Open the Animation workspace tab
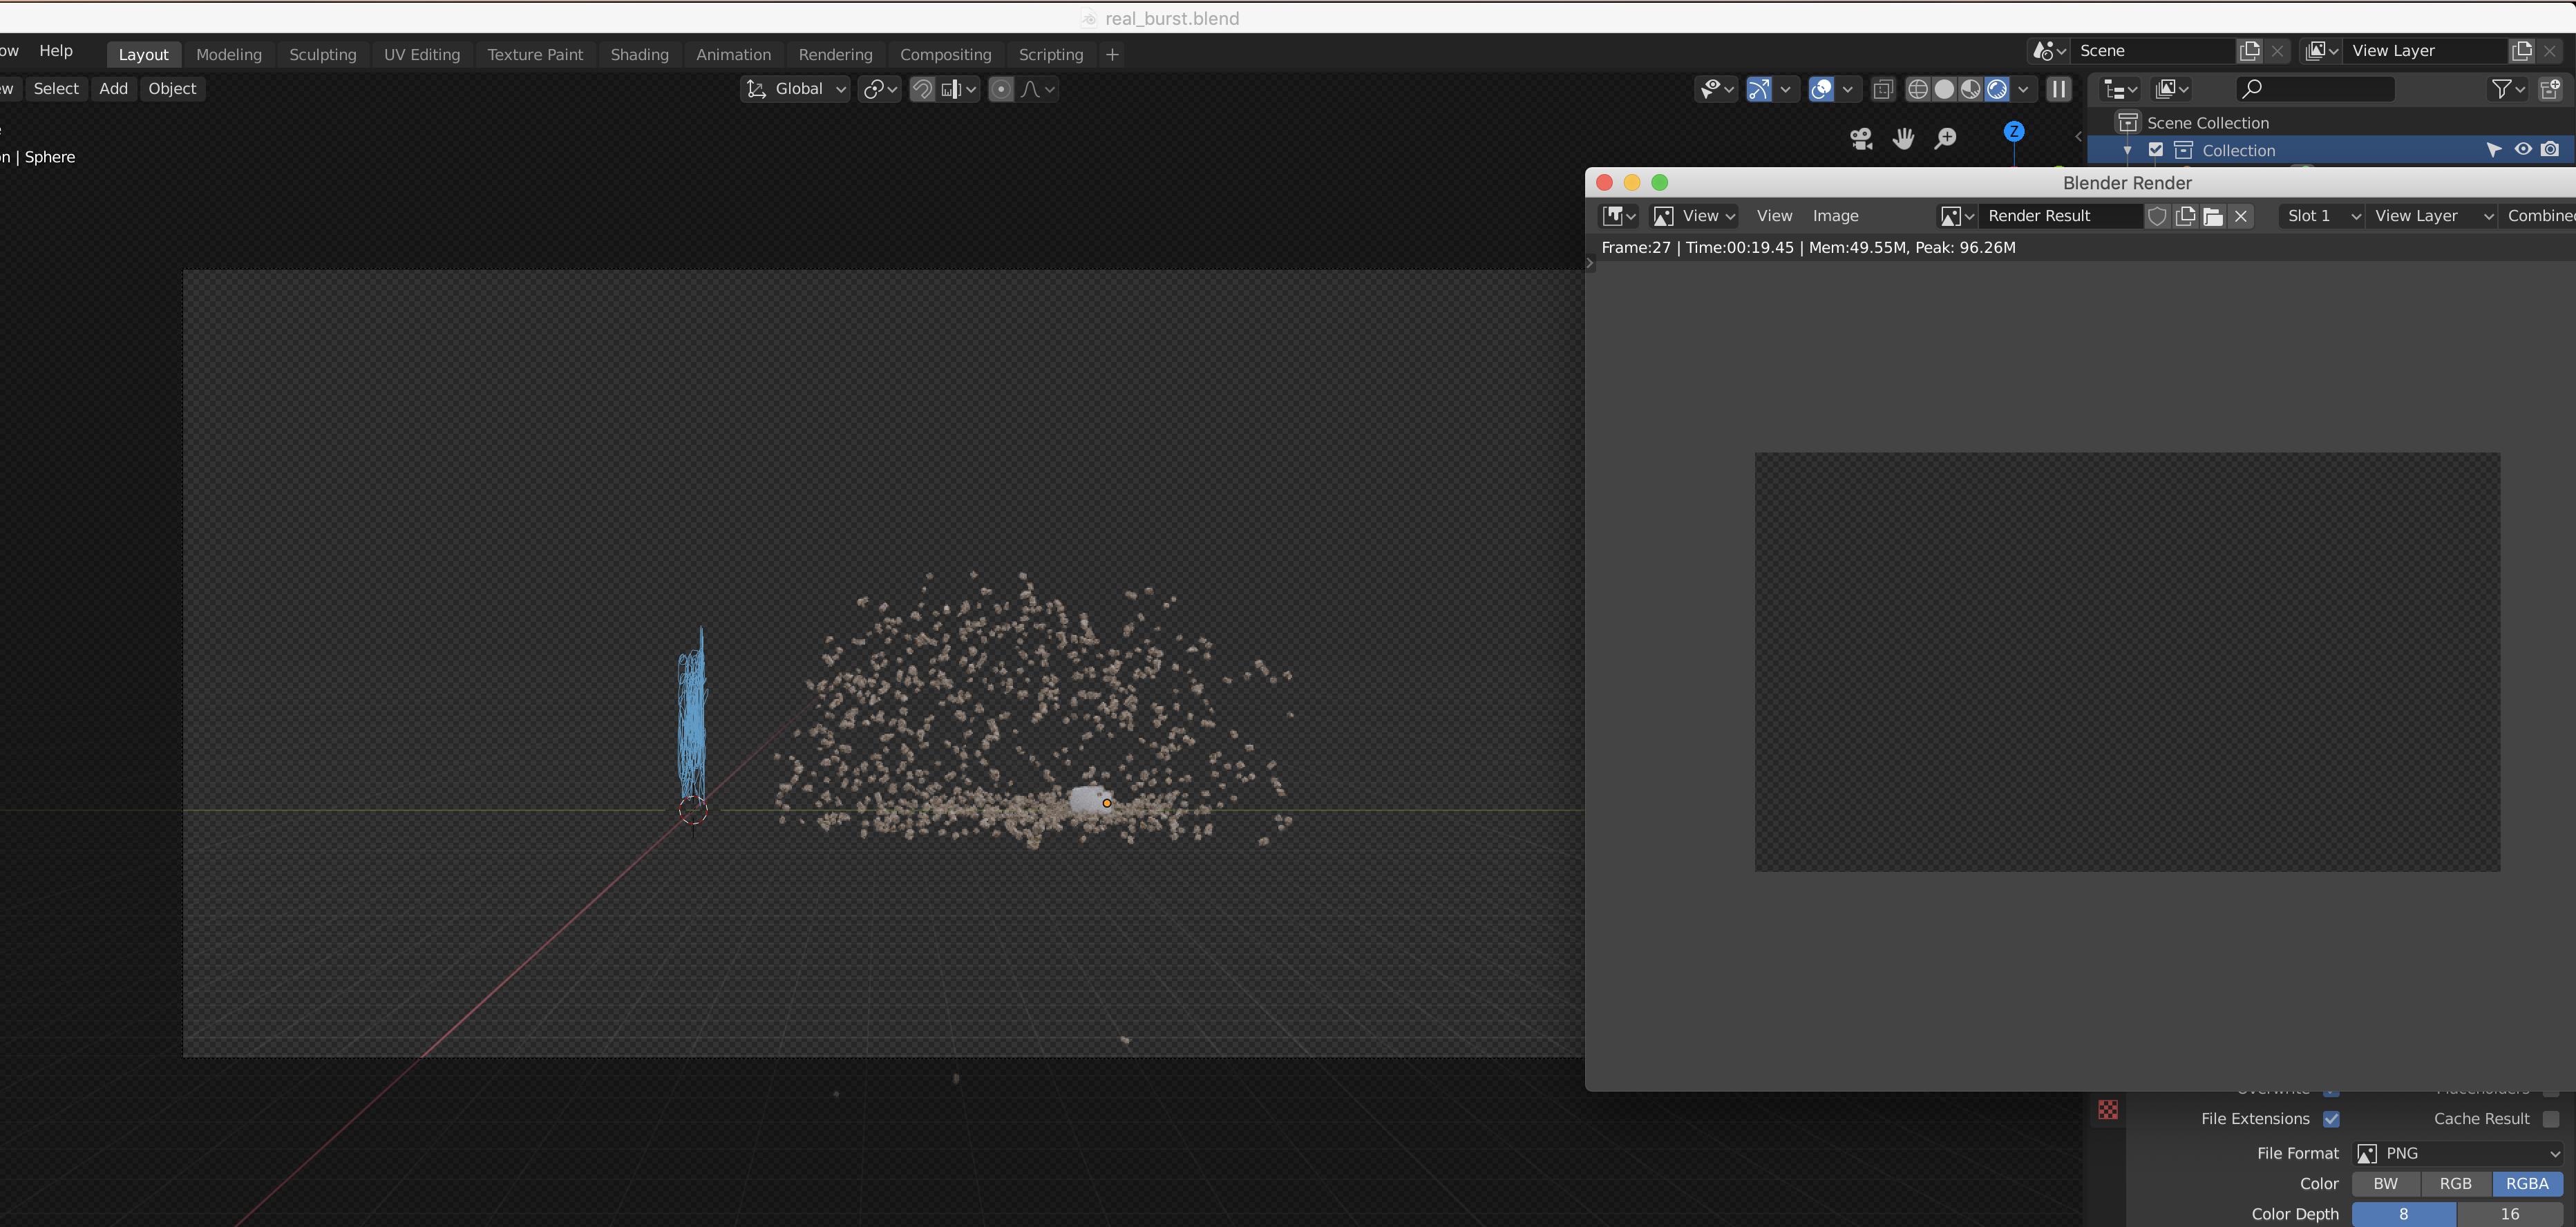The height and width of the screenshot is (1227, 2576). click(x=733, y=55)
